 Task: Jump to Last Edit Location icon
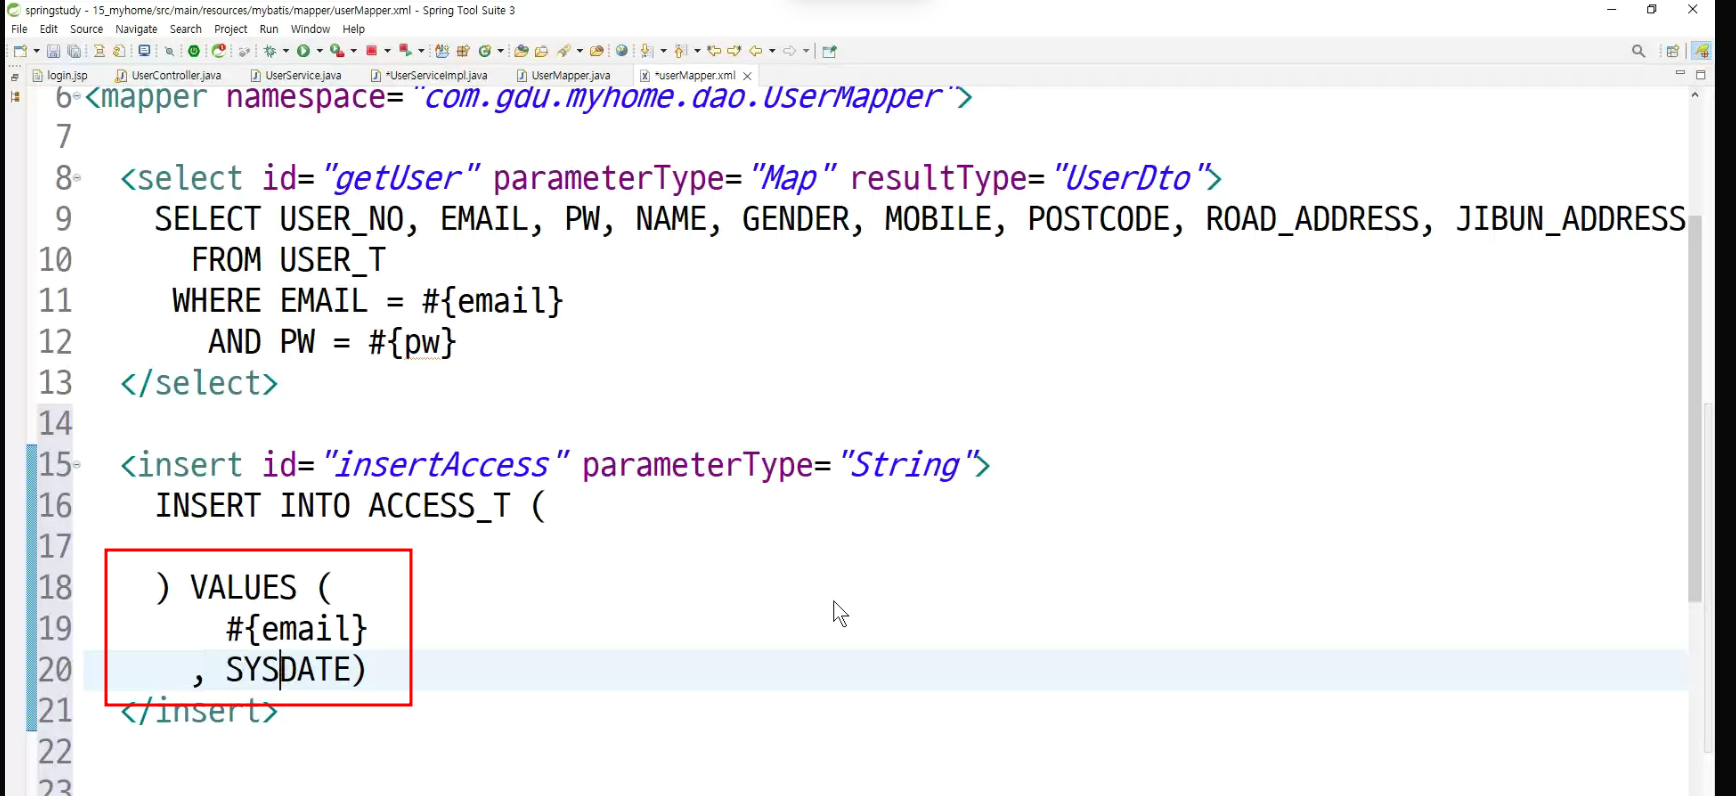click(x=714, y=51)
